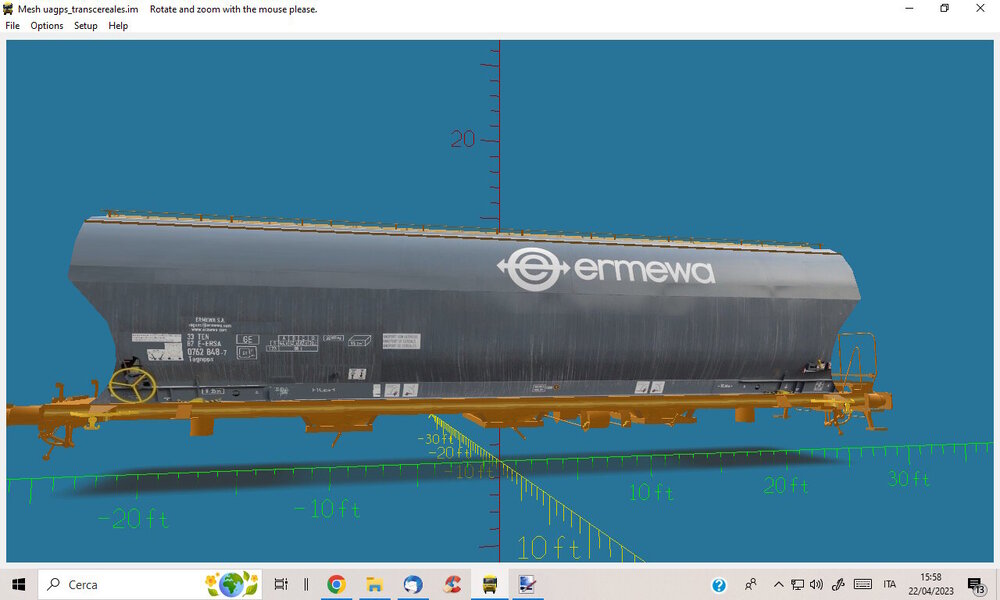Open the People icon in system tray
The height and width of the screenshot is (600, 1000).
click(x=751, y=584)
